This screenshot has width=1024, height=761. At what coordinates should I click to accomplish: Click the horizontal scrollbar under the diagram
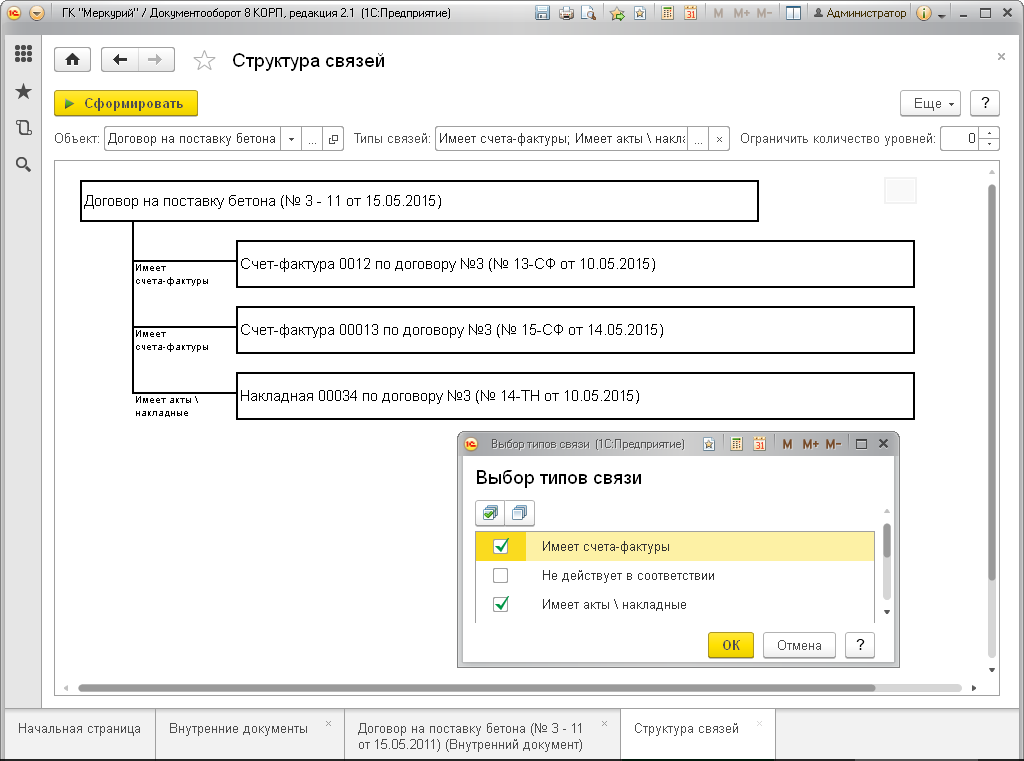pyautogui.click(x=477, y=688)
